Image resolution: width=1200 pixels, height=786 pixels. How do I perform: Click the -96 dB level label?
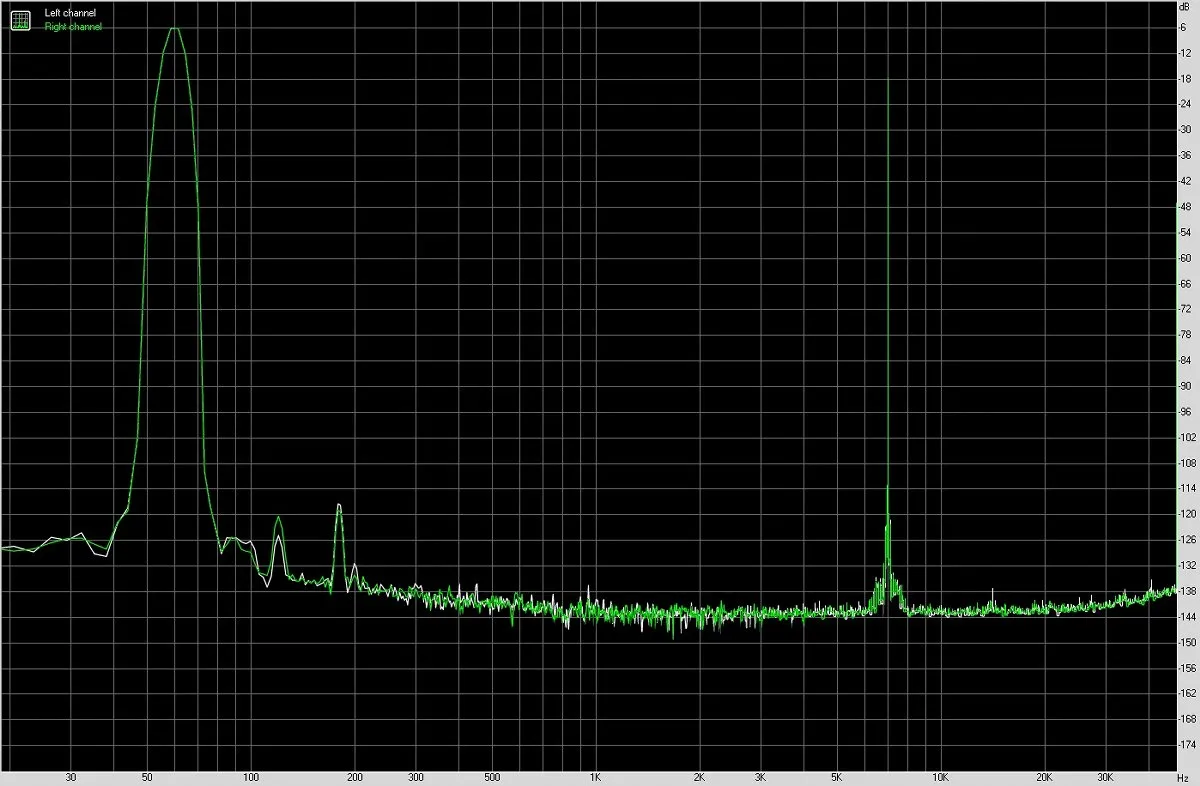1185,411
